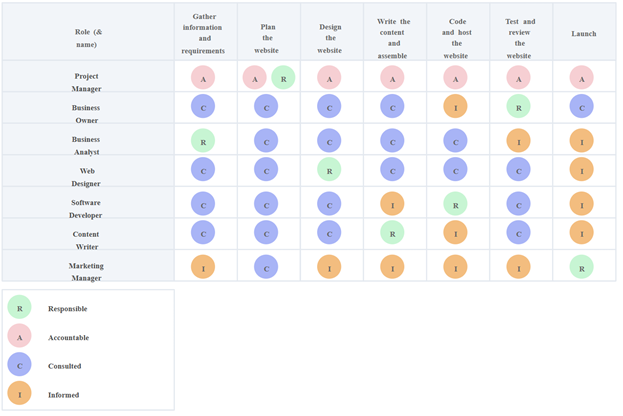Click the "Role (& name)" header cell
Image resolution: width=623 pixels, height=416 pixels.
click(x=86, y=38)
